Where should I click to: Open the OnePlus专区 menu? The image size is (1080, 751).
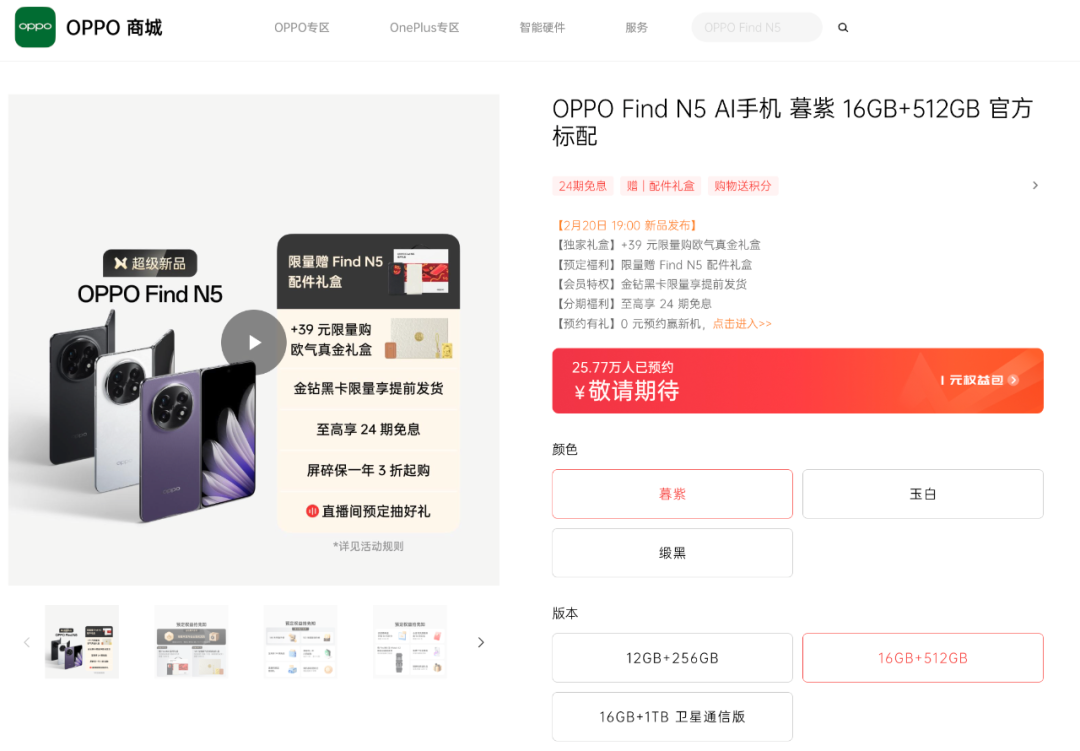point(424,28)
